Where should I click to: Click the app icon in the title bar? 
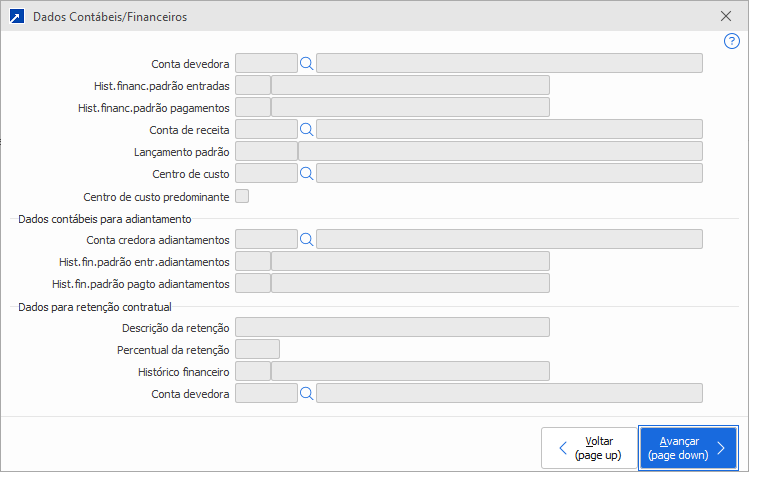17,17
